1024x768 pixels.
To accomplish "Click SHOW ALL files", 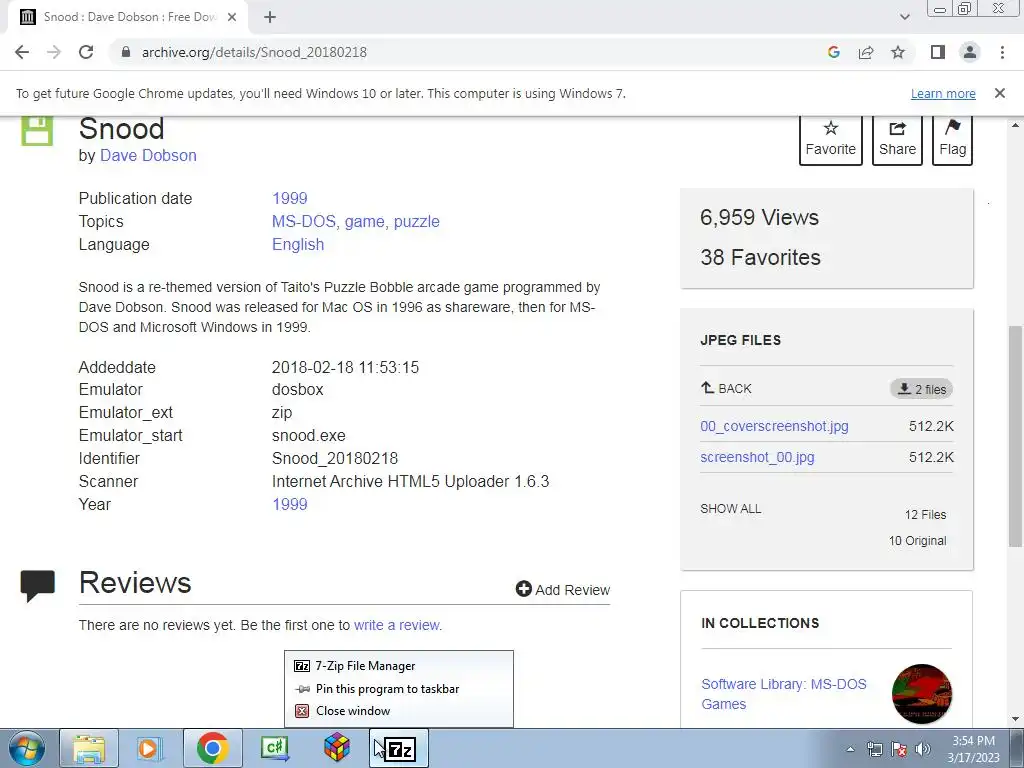I will click(x=731, y=509).
